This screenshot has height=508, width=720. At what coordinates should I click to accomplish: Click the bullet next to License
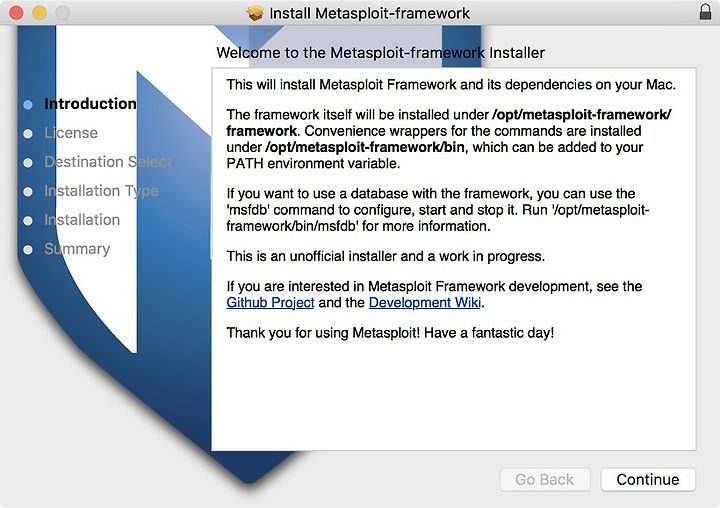coord(28,134)
